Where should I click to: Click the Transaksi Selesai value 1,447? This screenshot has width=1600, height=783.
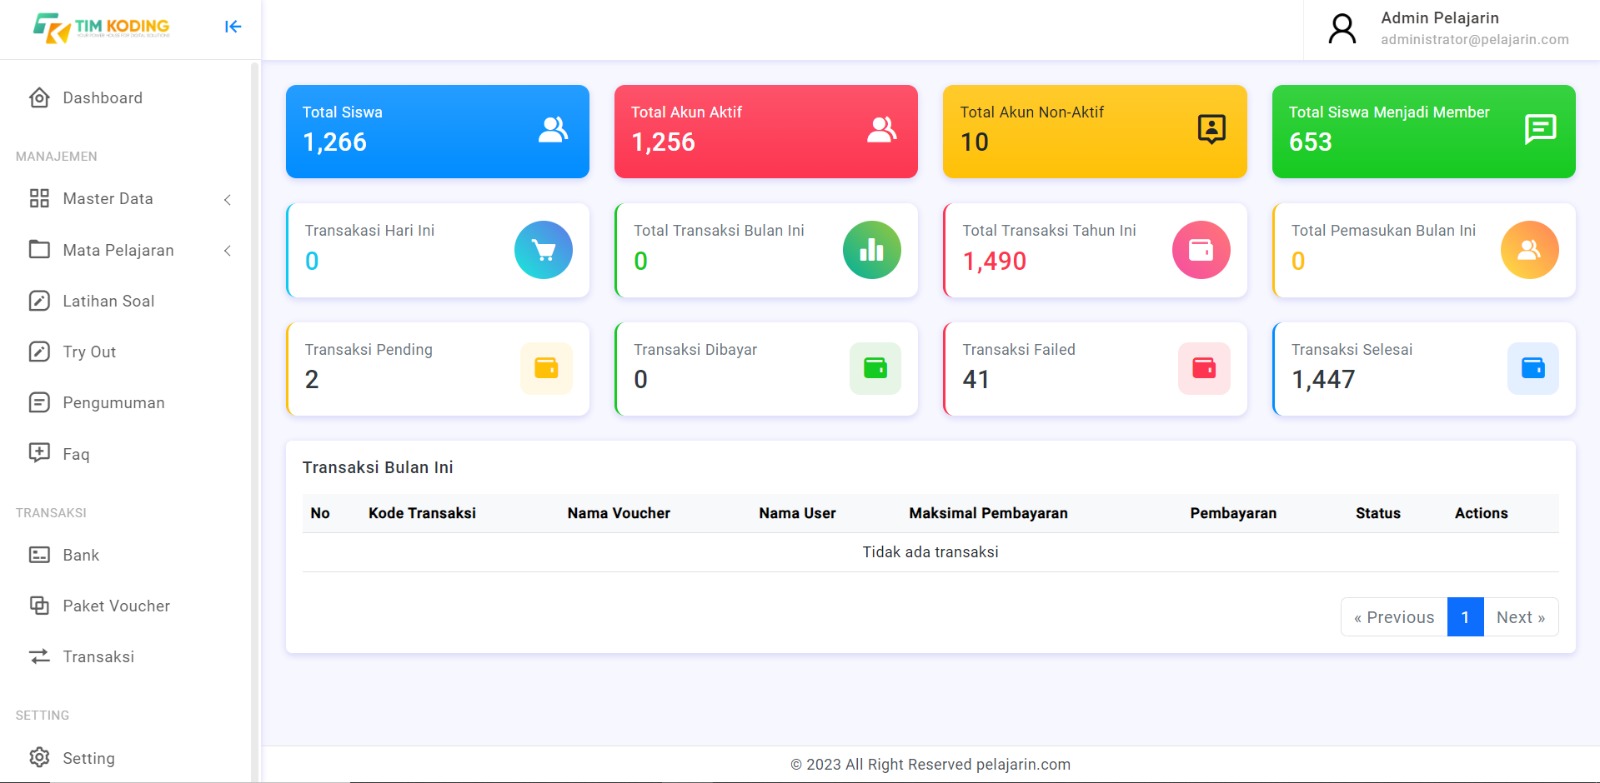(x=1323, y=379)
